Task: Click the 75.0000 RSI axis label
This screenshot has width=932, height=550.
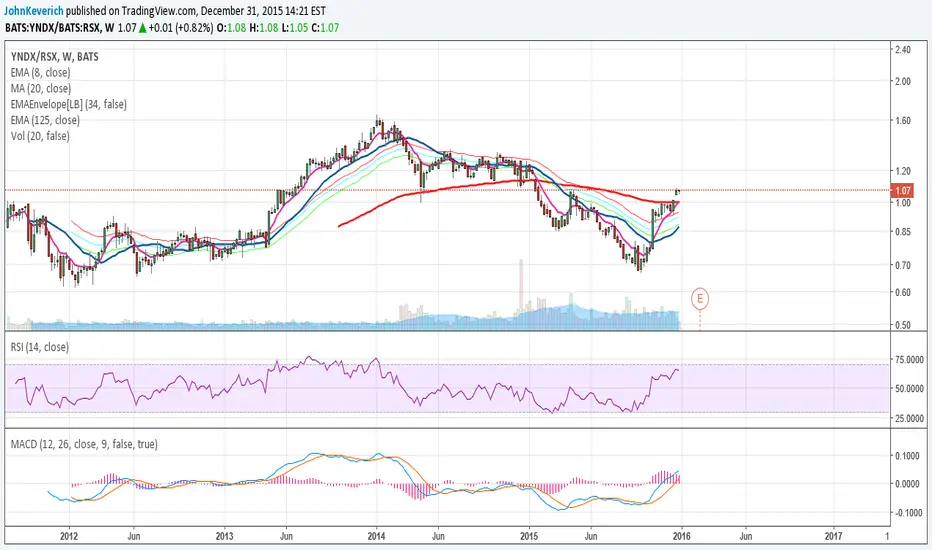Action: pos(909,360)
